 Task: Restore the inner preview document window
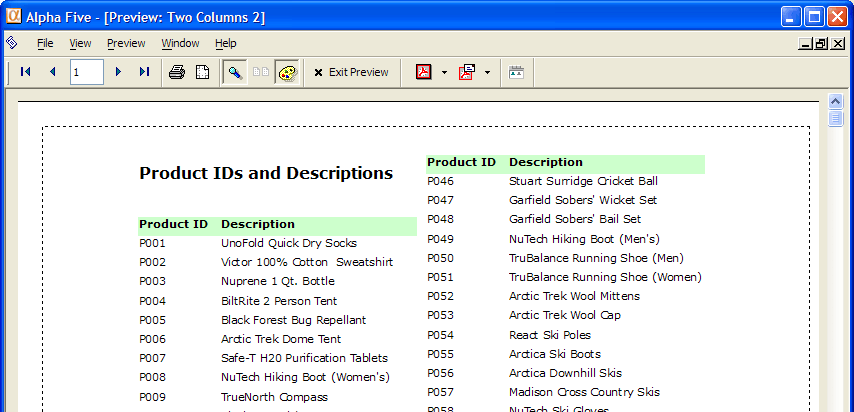click(x=821, y=44)
